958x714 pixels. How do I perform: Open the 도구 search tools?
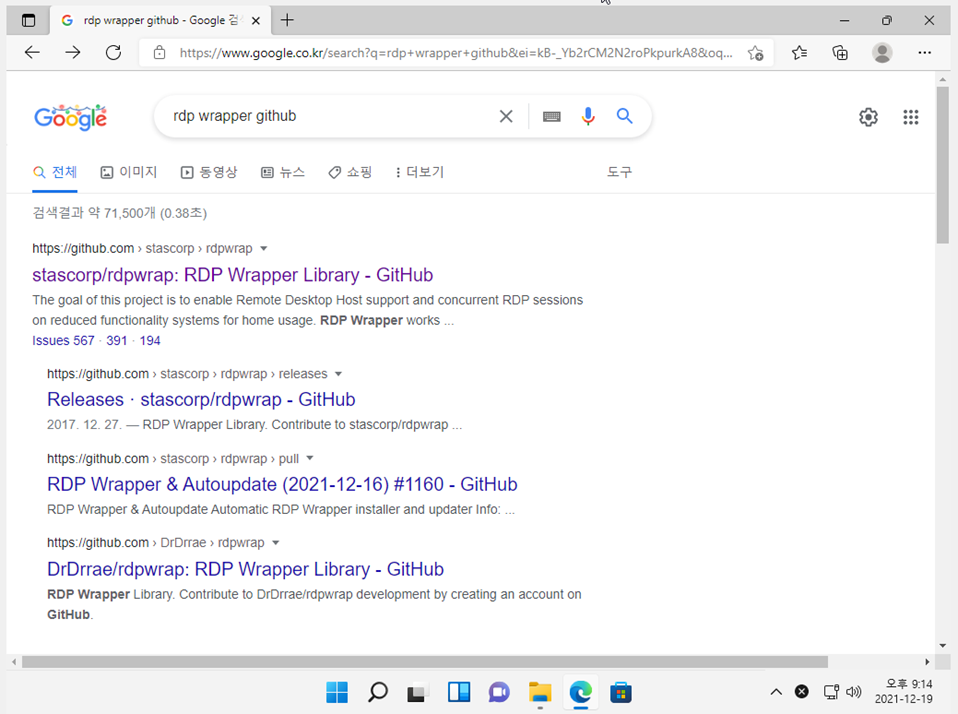tap(619, 172)
